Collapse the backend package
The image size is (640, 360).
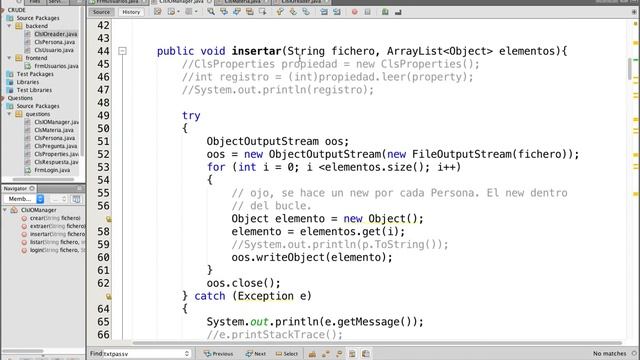(x=9, y=26)
